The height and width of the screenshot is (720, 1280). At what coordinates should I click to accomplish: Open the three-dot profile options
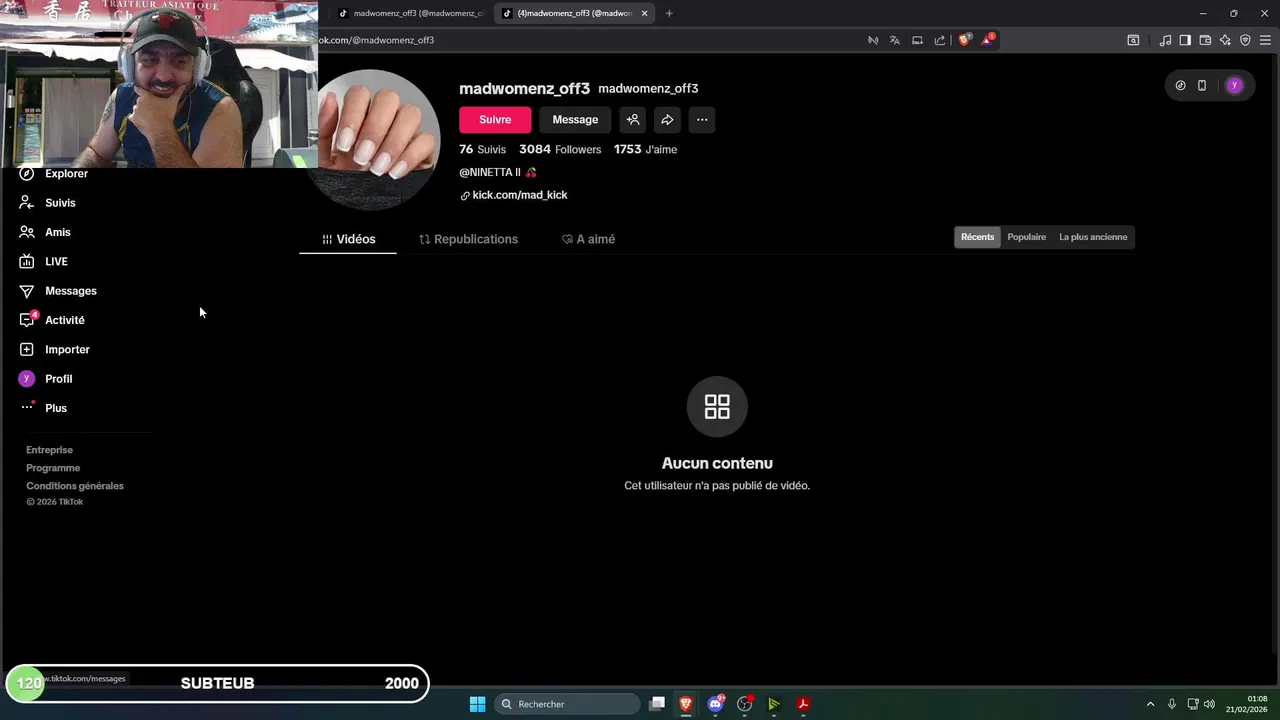tap(702, 120)
